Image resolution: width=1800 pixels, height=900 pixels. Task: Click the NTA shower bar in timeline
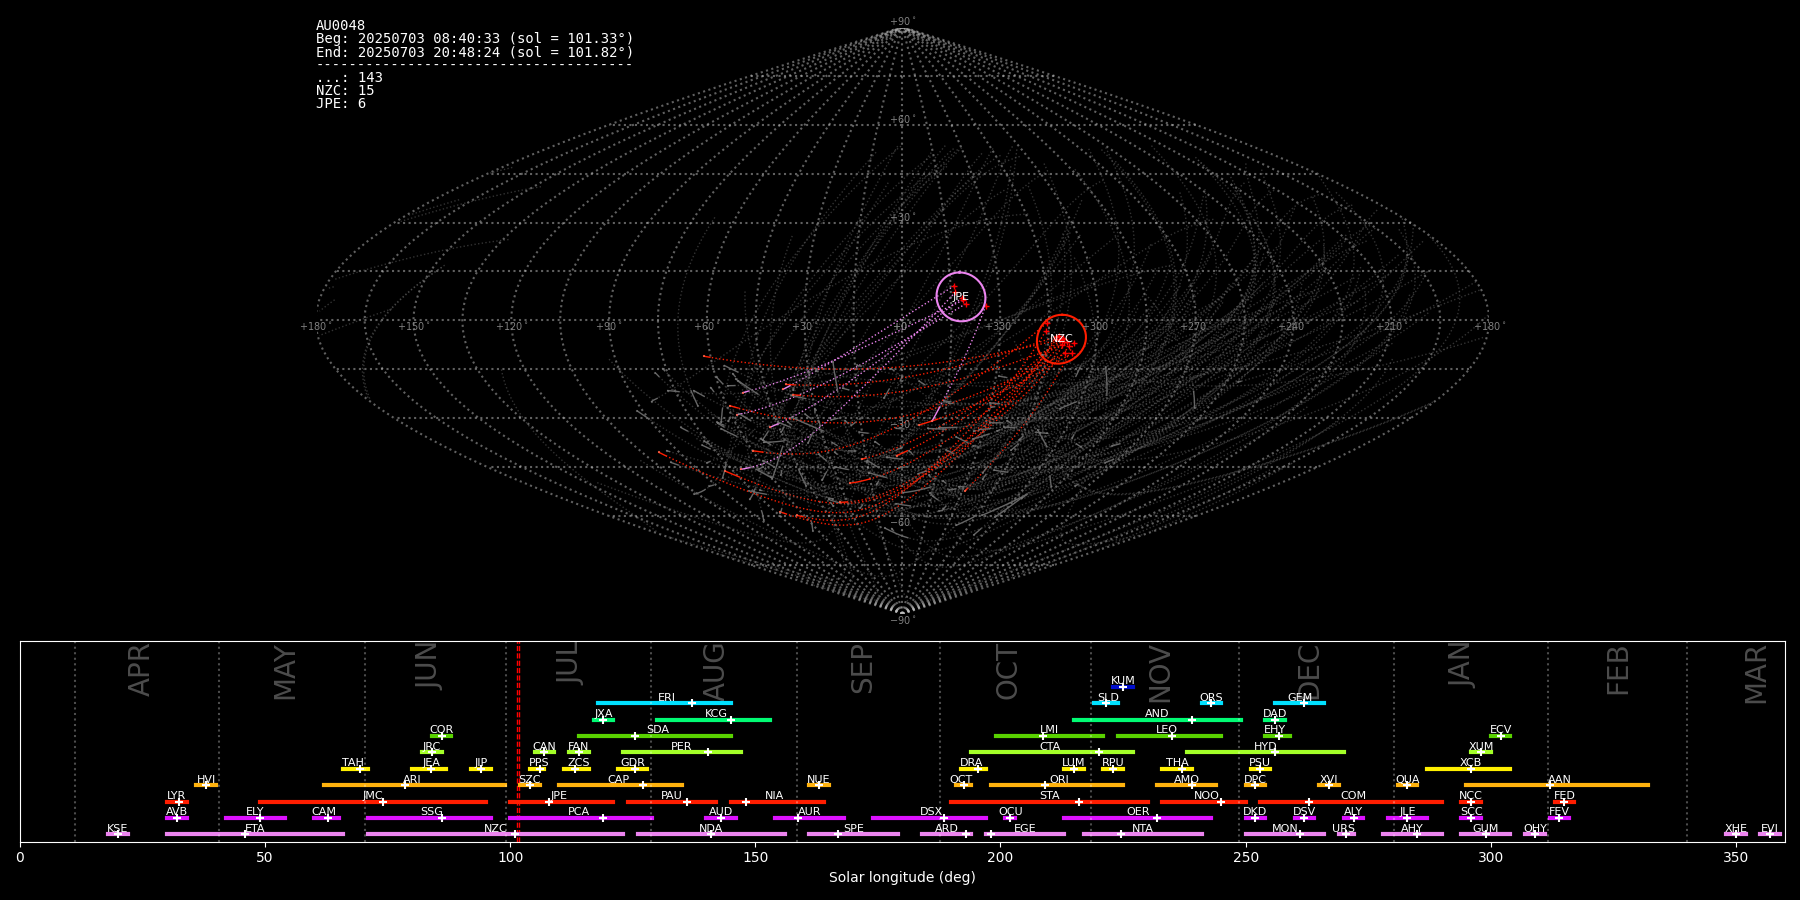(1142, 834)
